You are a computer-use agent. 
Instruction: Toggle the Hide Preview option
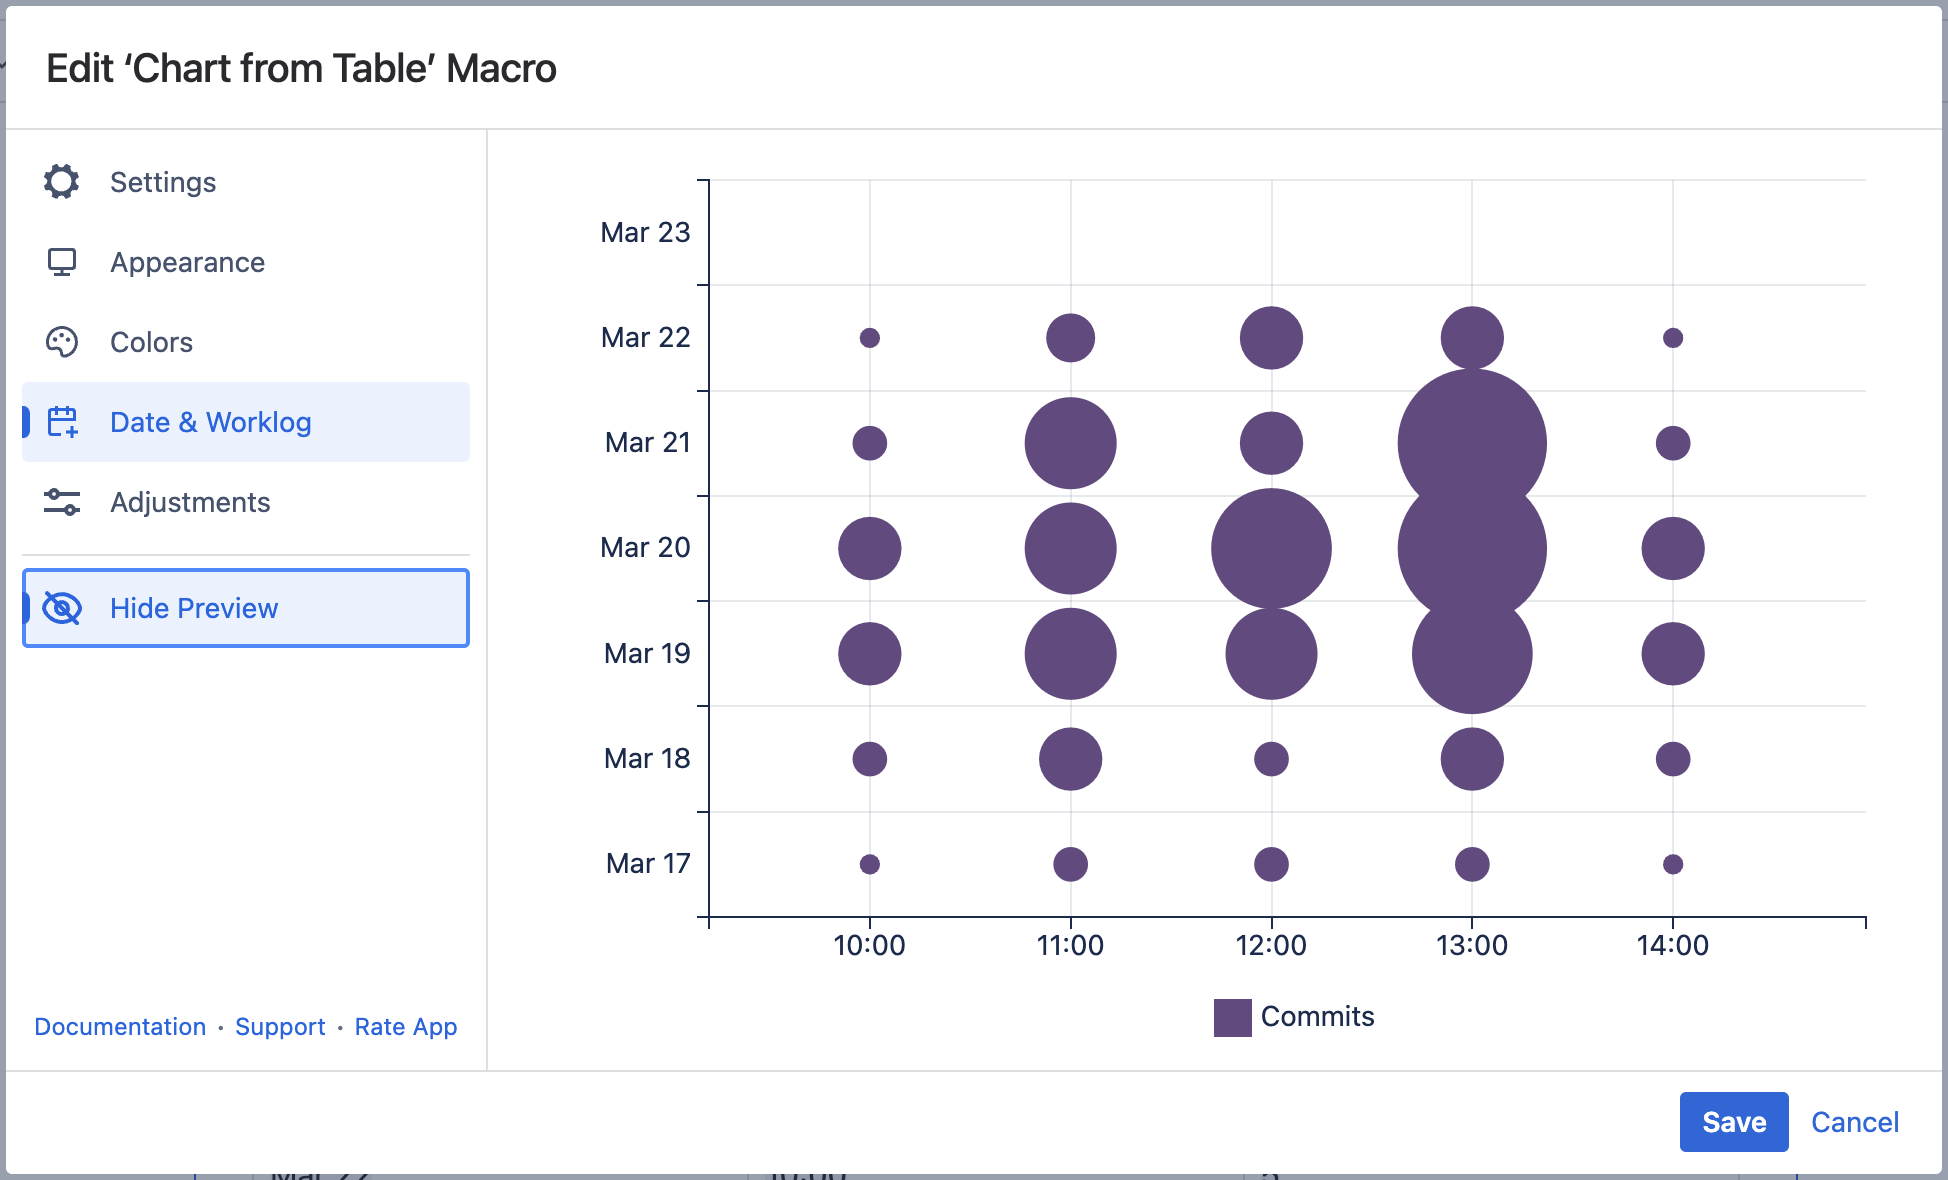click(x=194, y=608)
